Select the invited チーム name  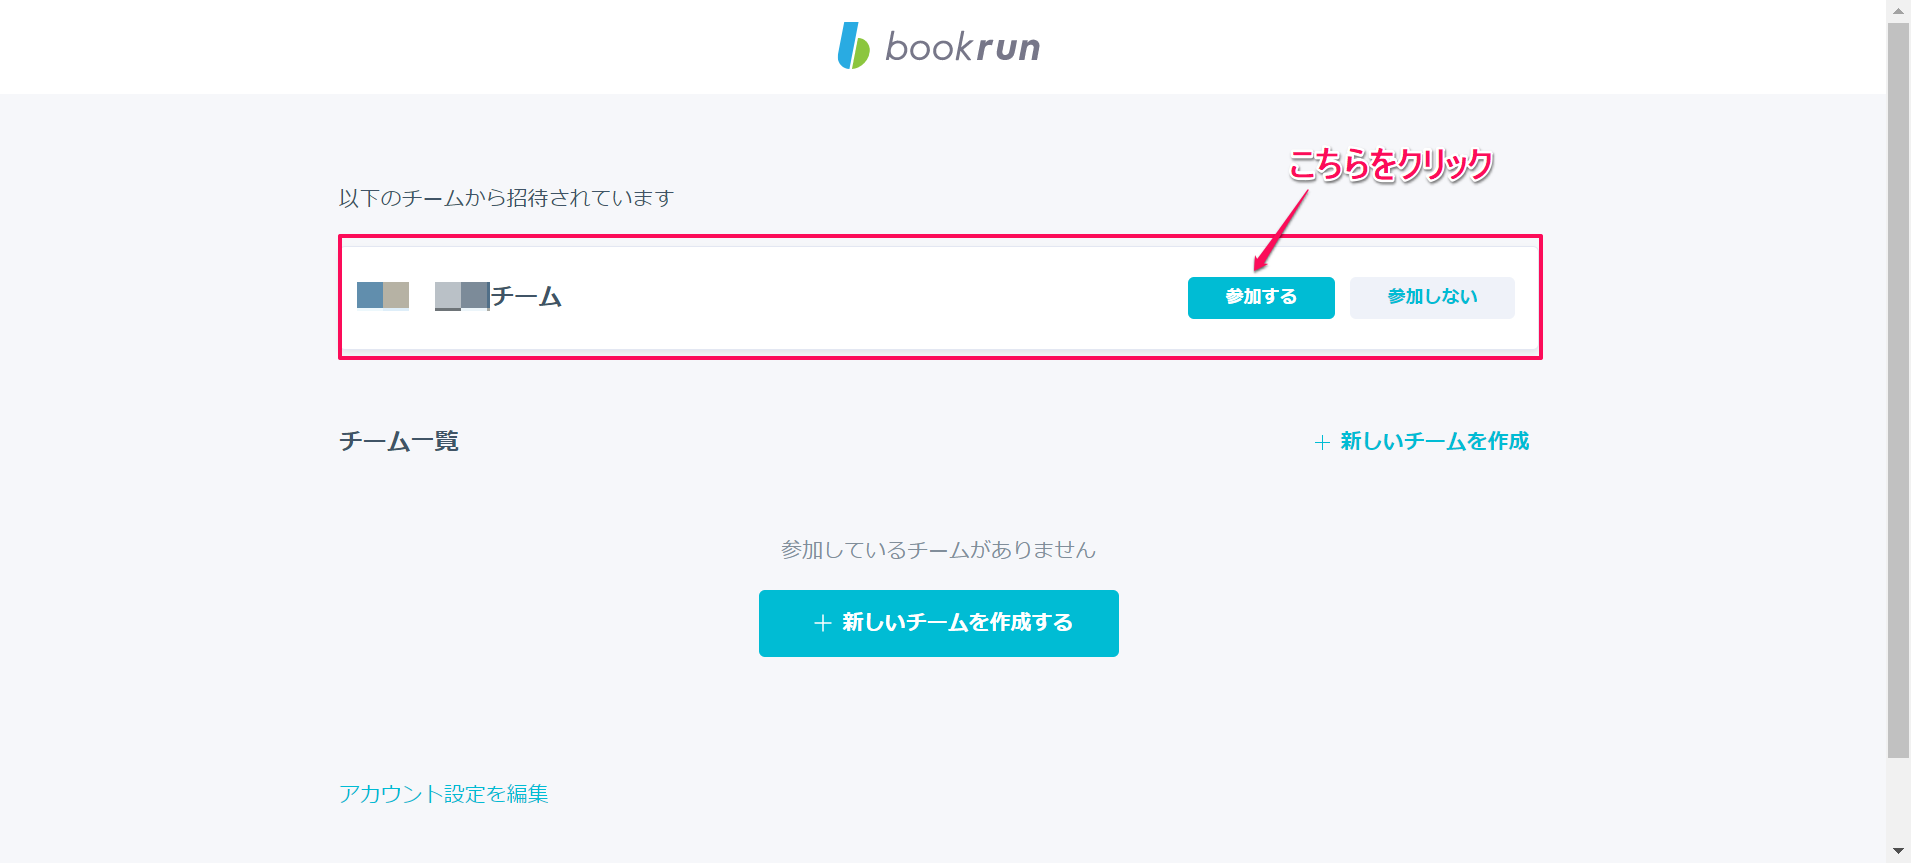click(498, 296)
